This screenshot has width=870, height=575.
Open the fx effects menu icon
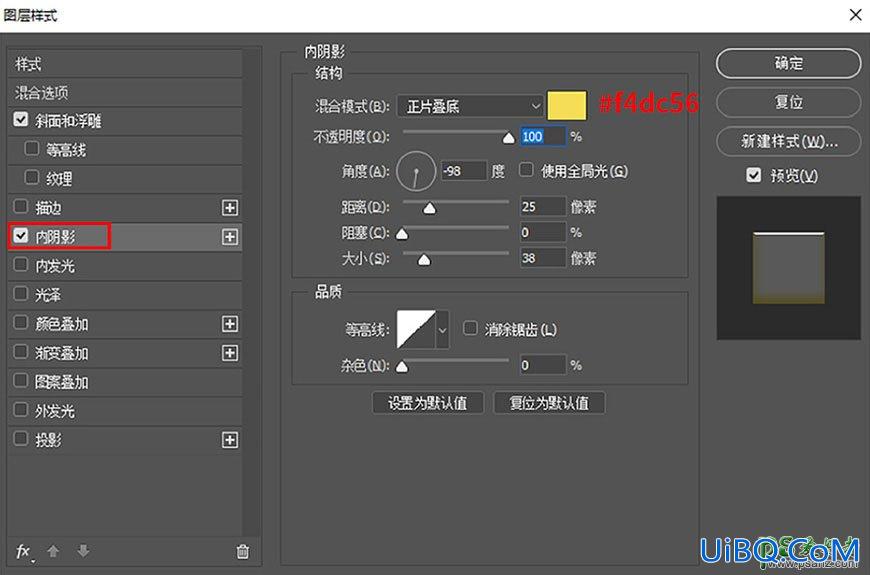(x=24, y=552)
